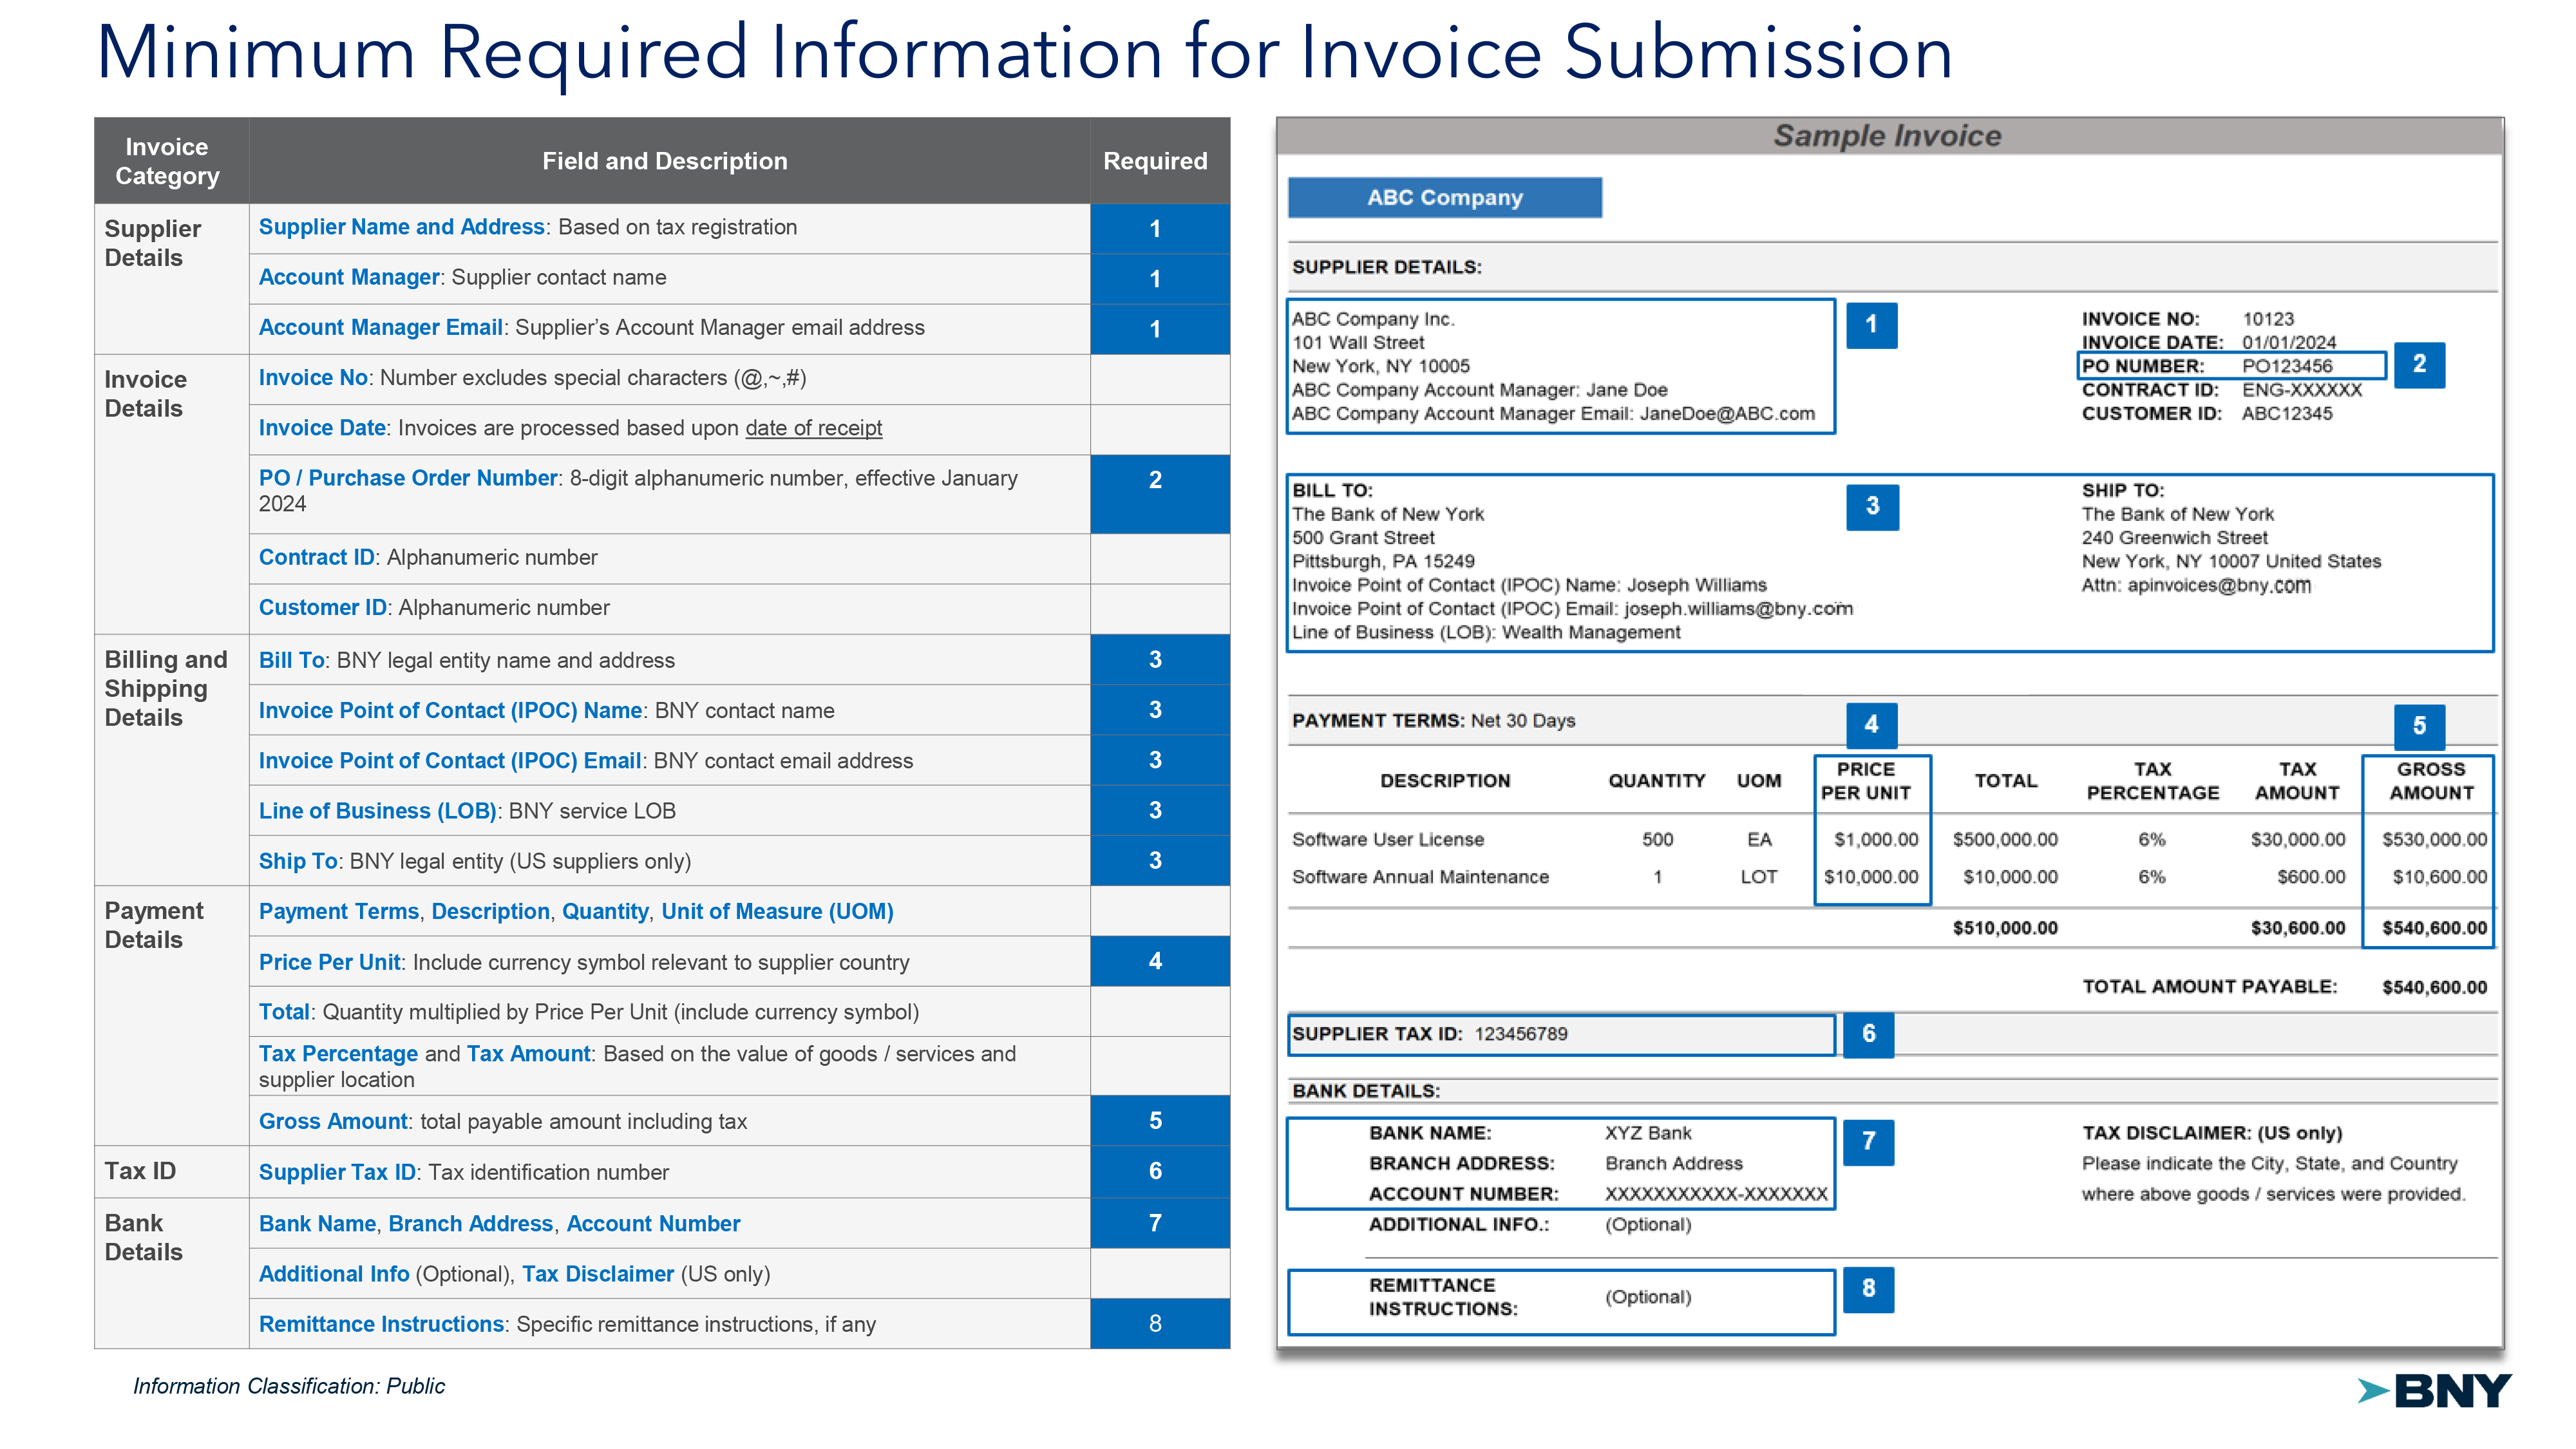
Task: Click callout badge 2 next to PO number
Action: 2419,364
